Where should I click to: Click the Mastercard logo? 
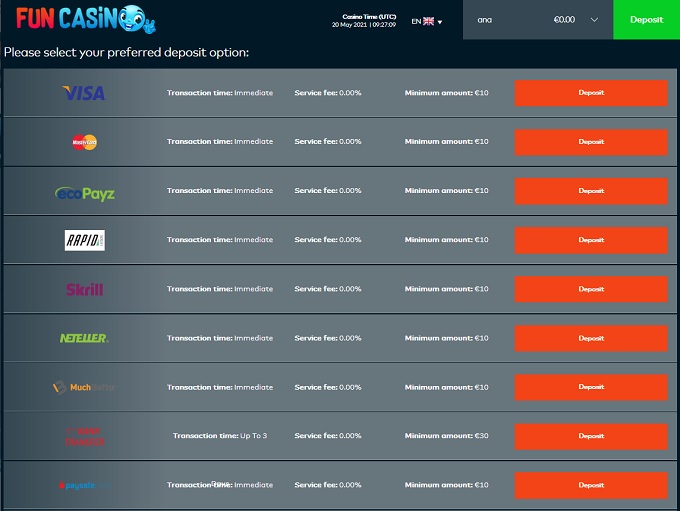[x=84, y=142]
